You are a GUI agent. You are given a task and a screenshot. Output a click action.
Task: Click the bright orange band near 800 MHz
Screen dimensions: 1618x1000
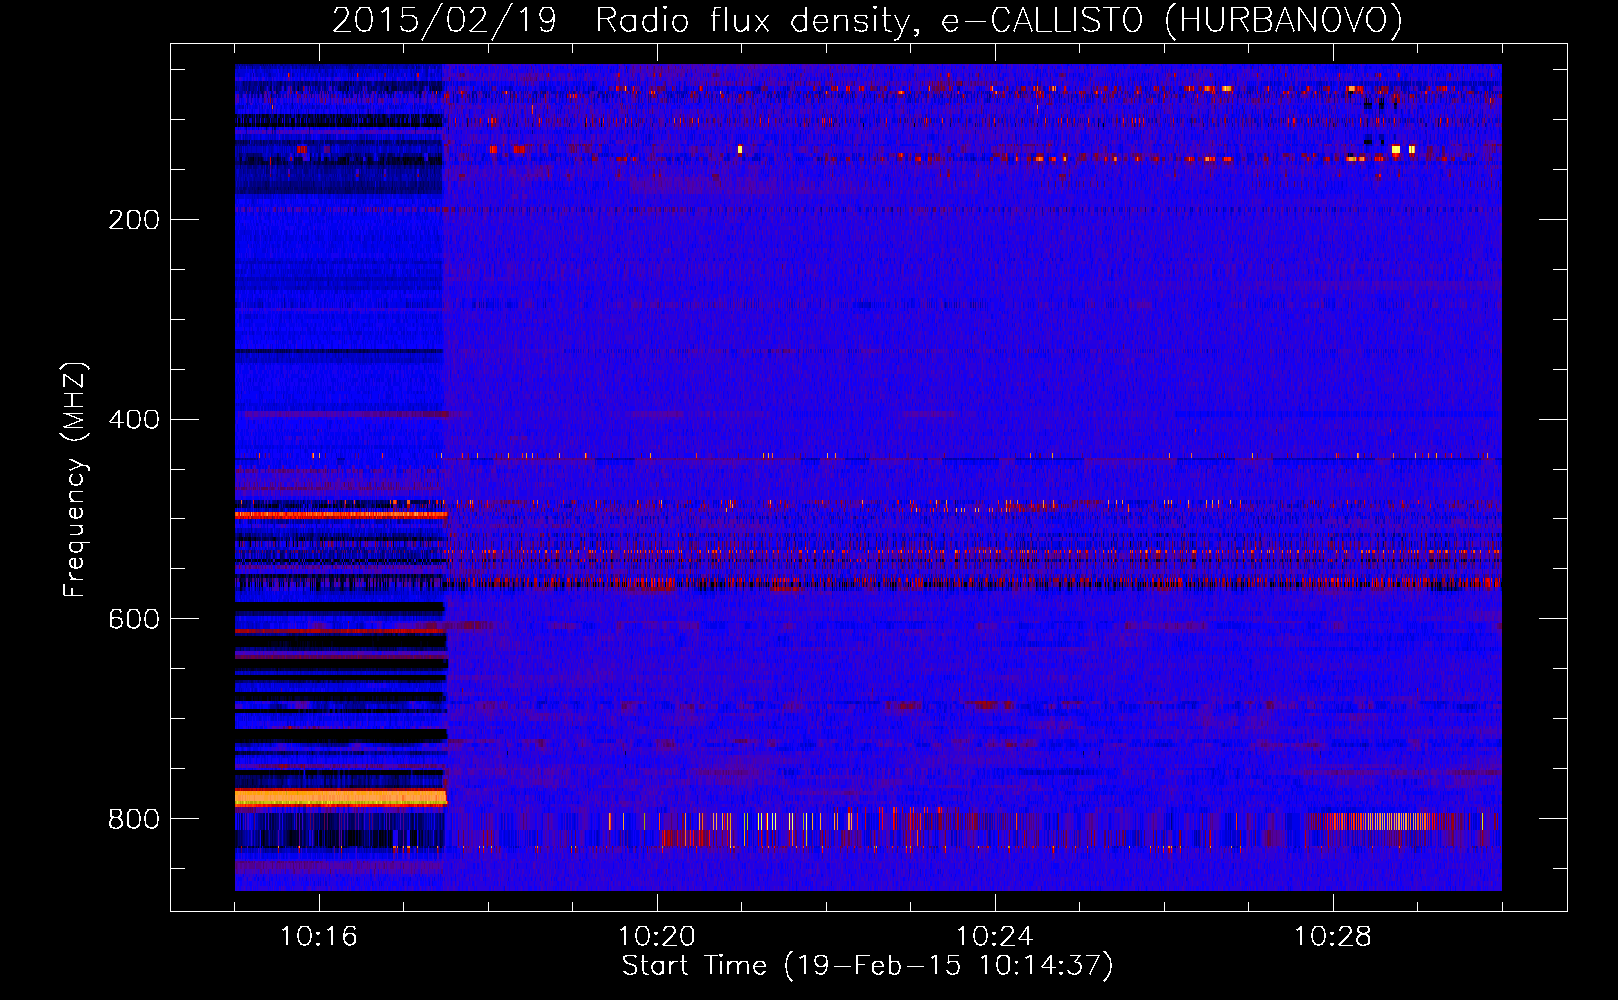pyautogui.click(x=340, y=798)
